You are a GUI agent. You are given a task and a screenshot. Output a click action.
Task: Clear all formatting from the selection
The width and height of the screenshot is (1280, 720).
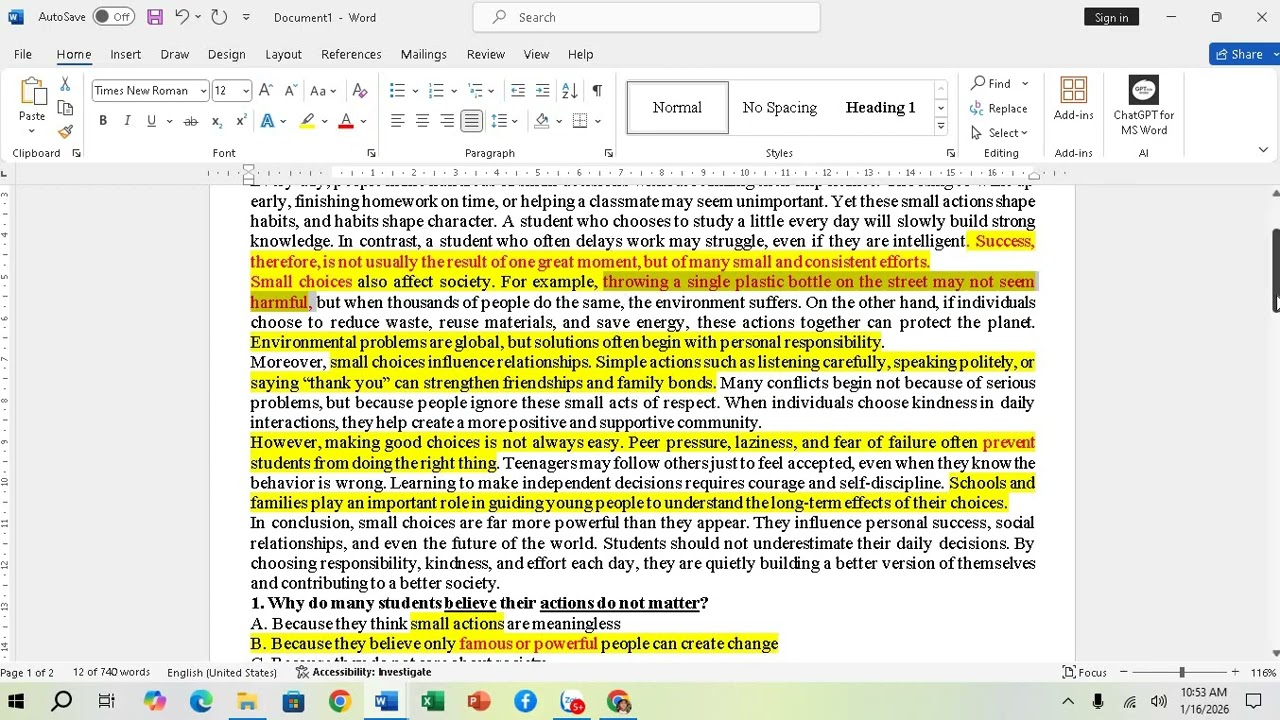click(360, 91)
